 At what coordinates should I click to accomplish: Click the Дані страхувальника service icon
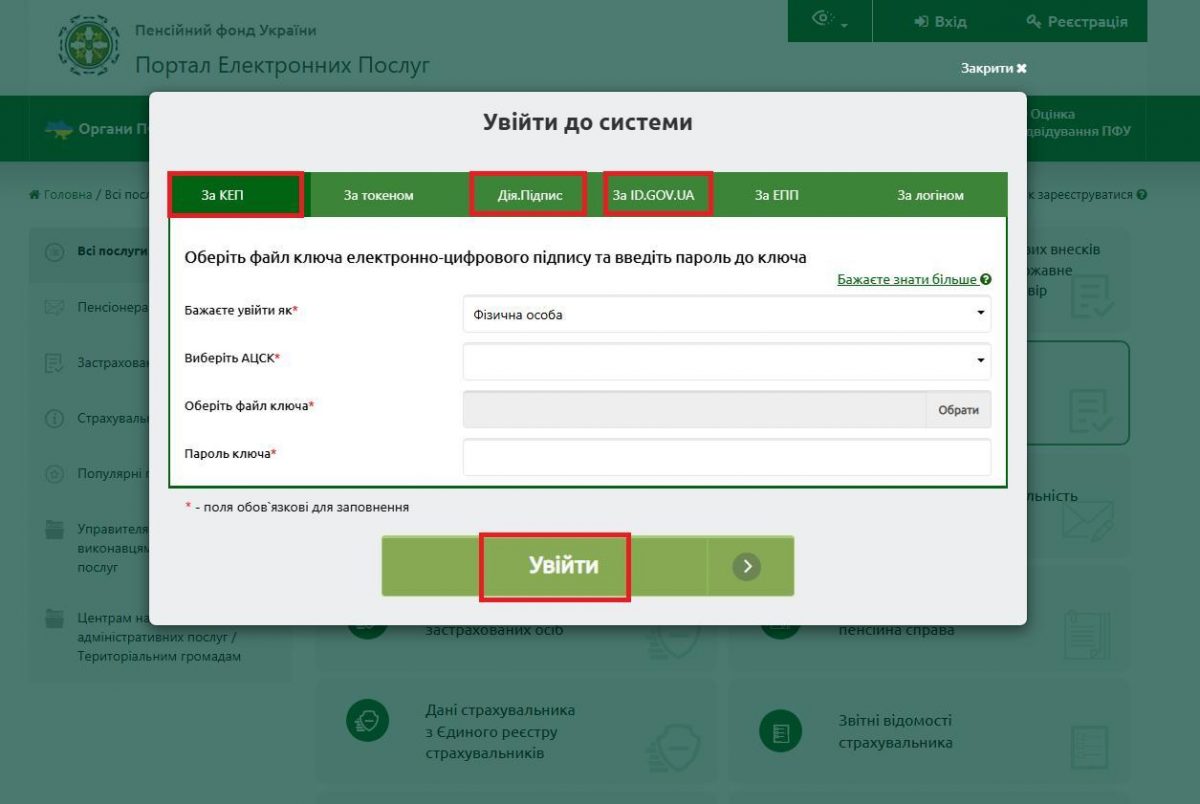[367, 720]
